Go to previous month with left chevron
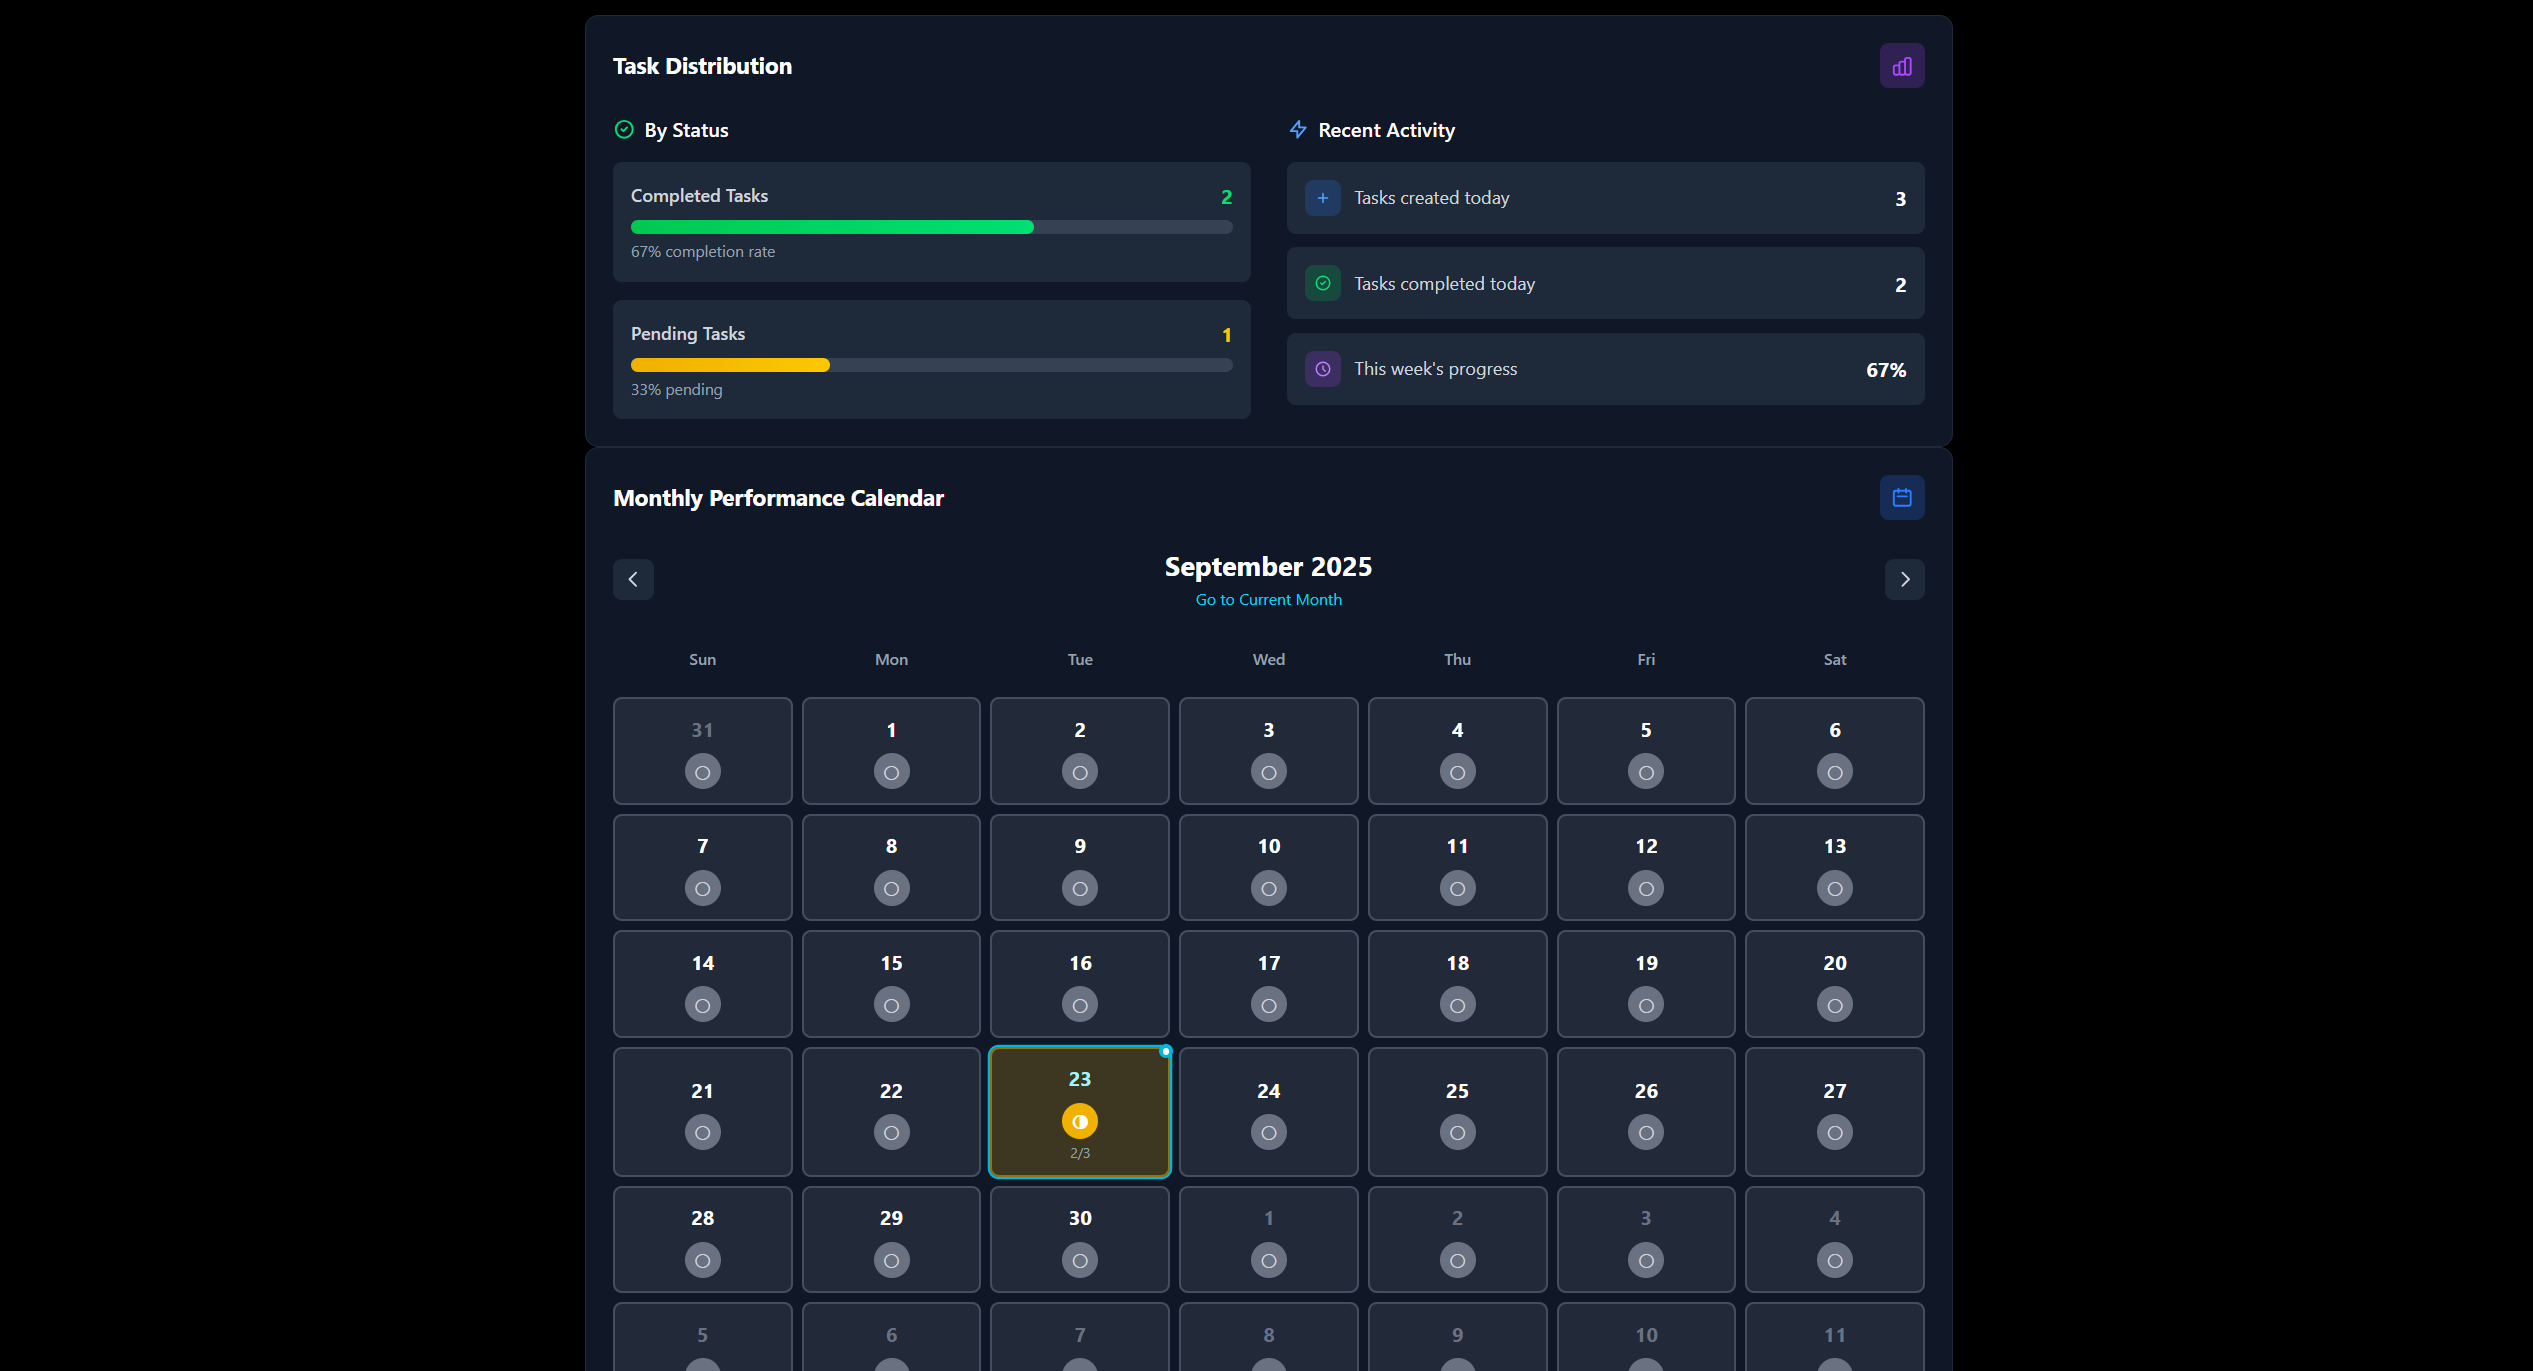Viewport: 2533px width, 1371px height. [633, 579]
